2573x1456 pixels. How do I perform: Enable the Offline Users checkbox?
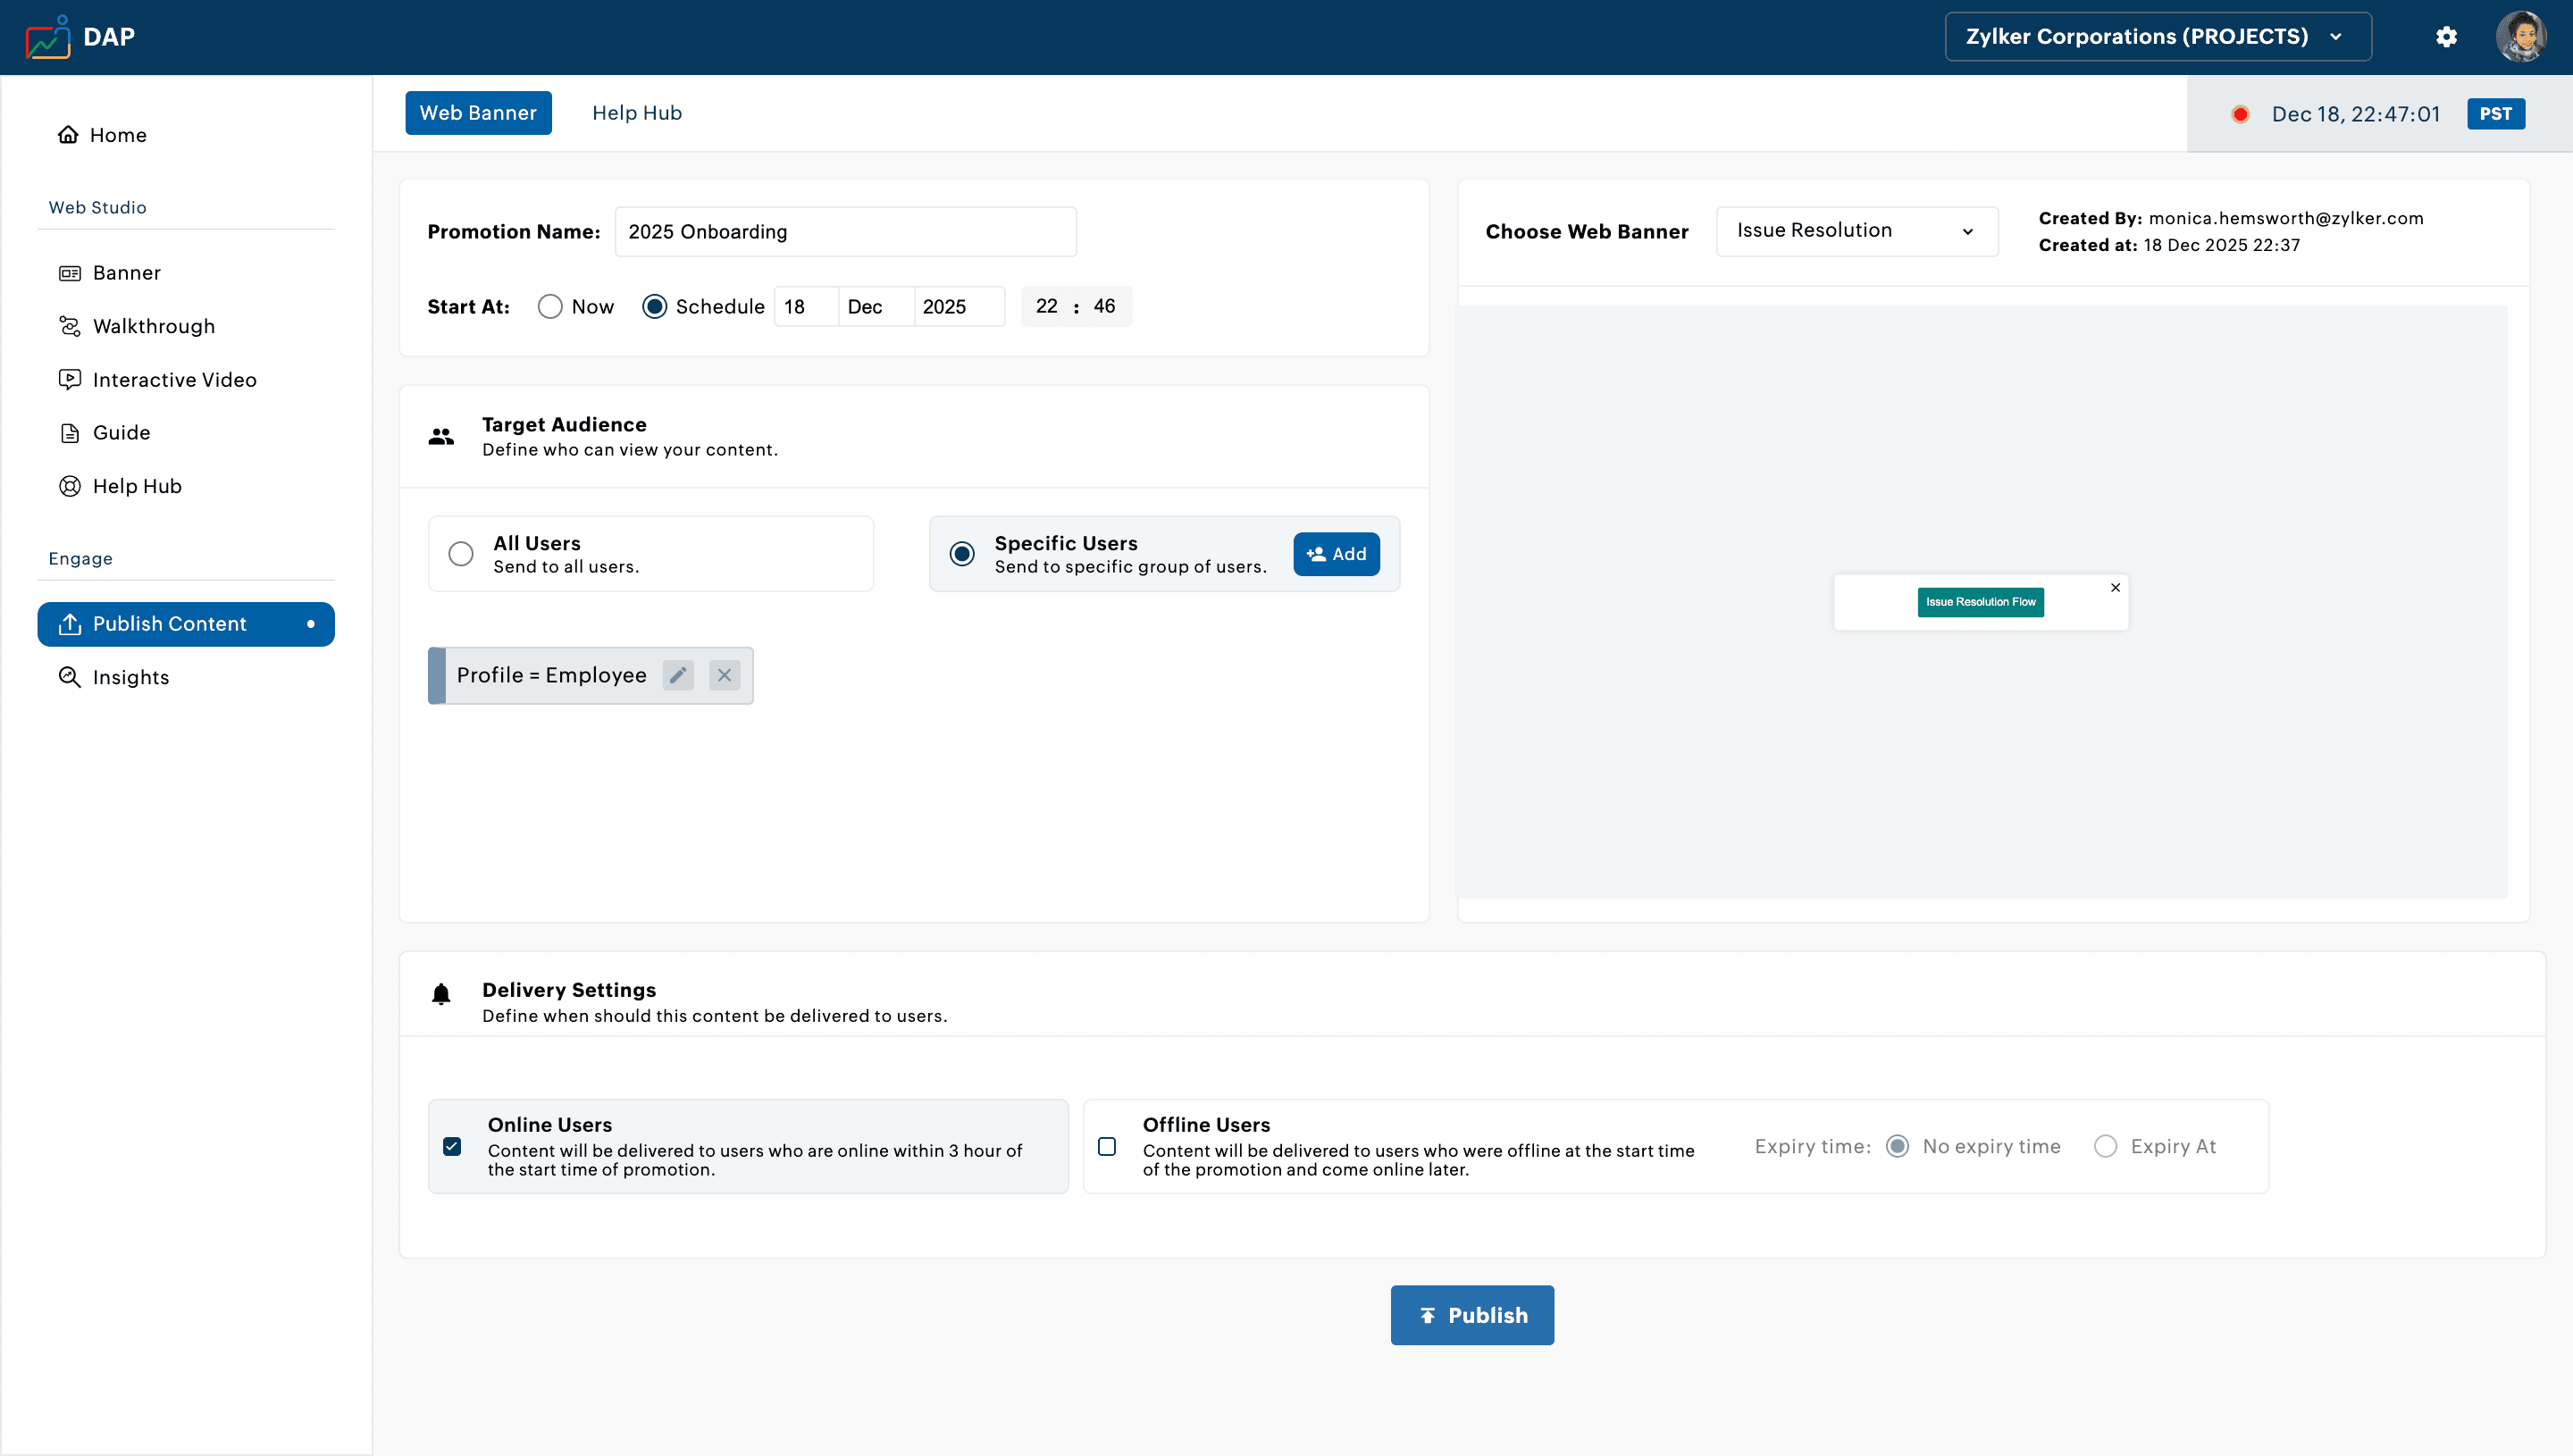click(1107, 1146)
